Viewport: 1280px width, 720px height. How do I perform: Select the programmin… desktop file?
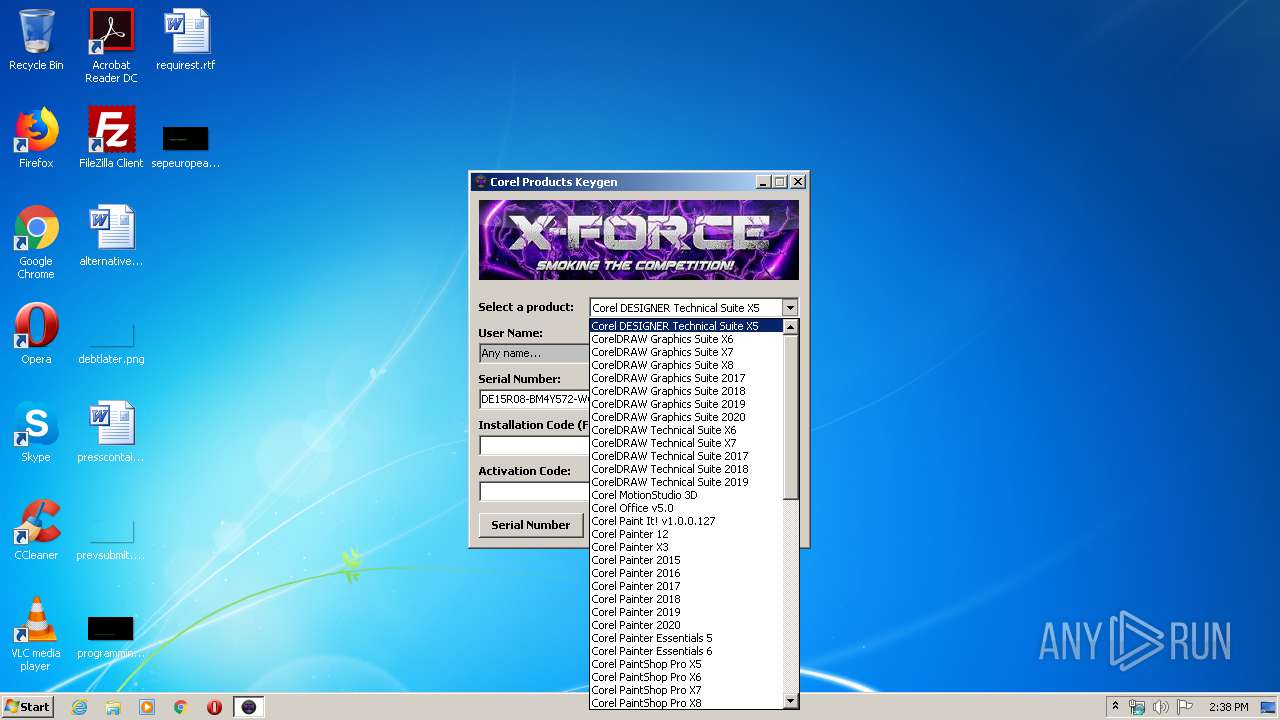111,638
